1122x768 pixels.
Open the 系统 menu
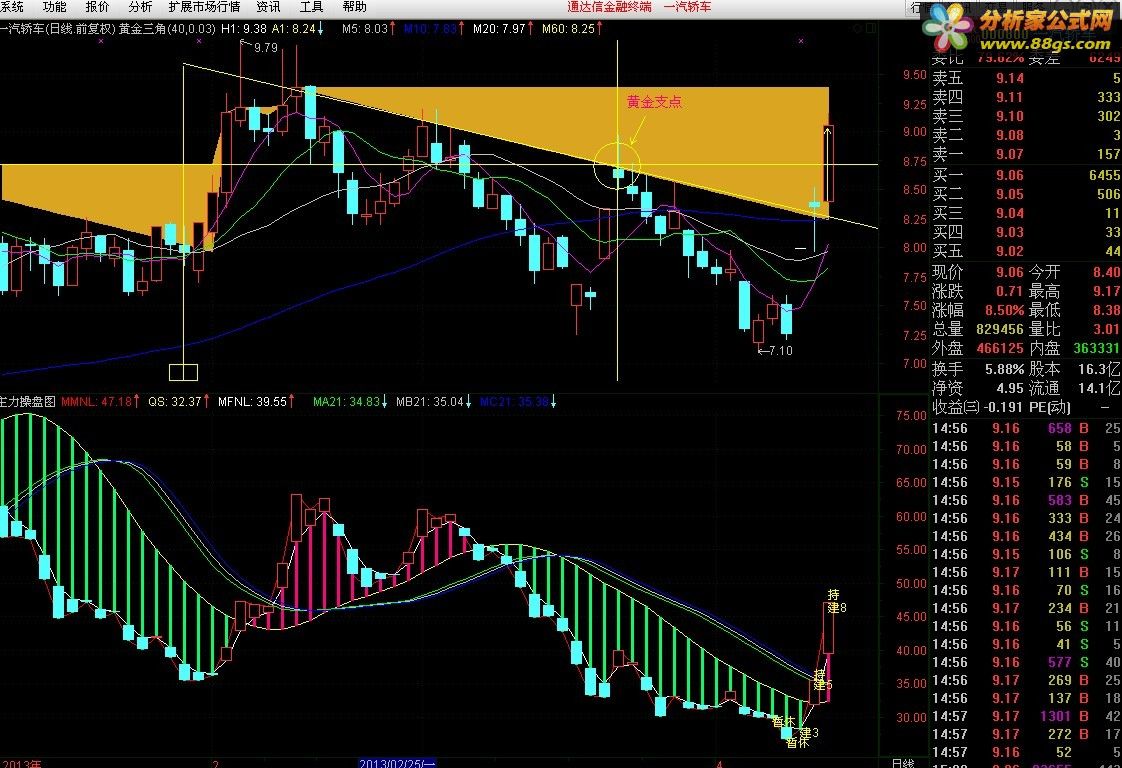[x=11, y=7]
